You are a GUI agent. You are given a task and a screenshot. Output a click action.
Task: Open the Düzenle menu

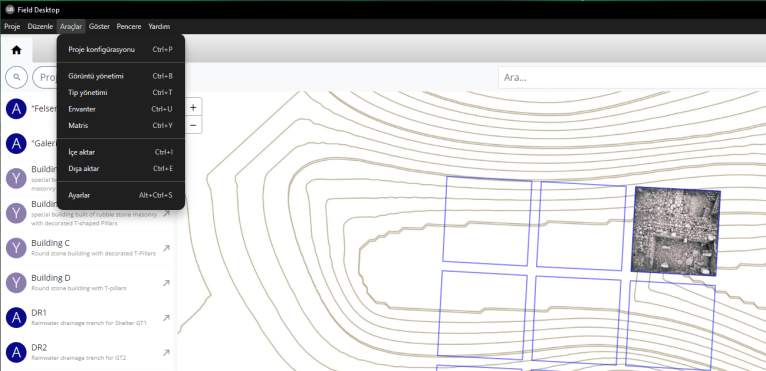point(40,26)
